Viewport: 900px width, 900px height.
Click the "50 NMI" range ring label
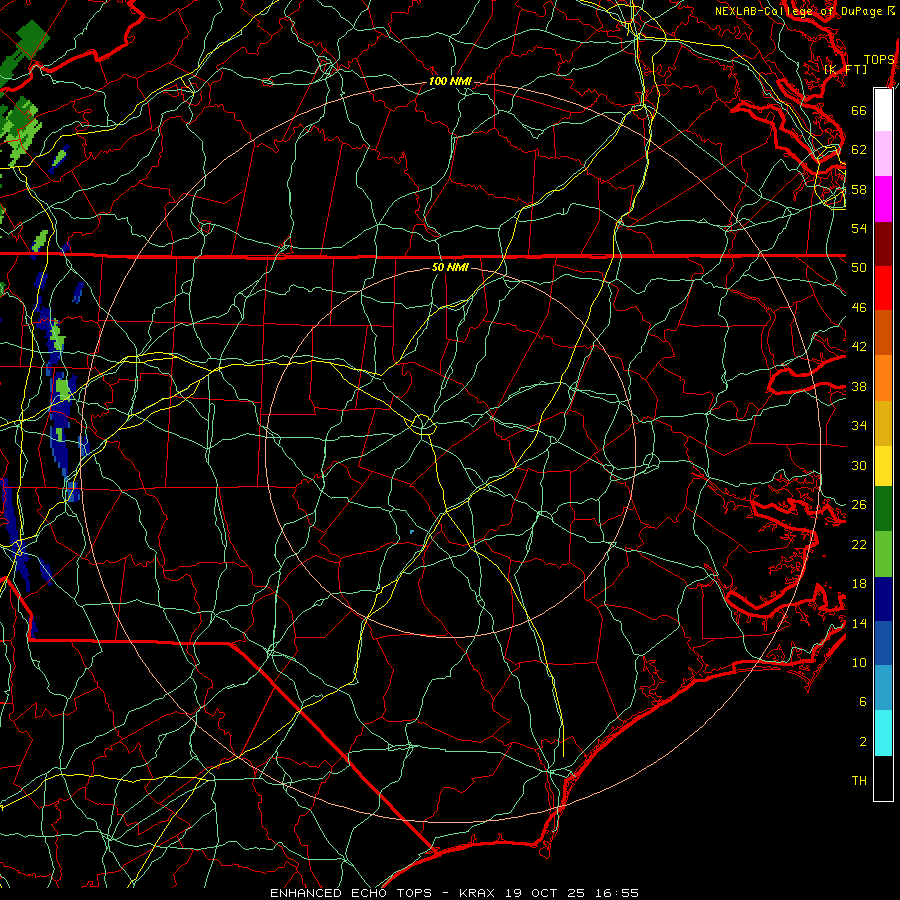(450, 267)
